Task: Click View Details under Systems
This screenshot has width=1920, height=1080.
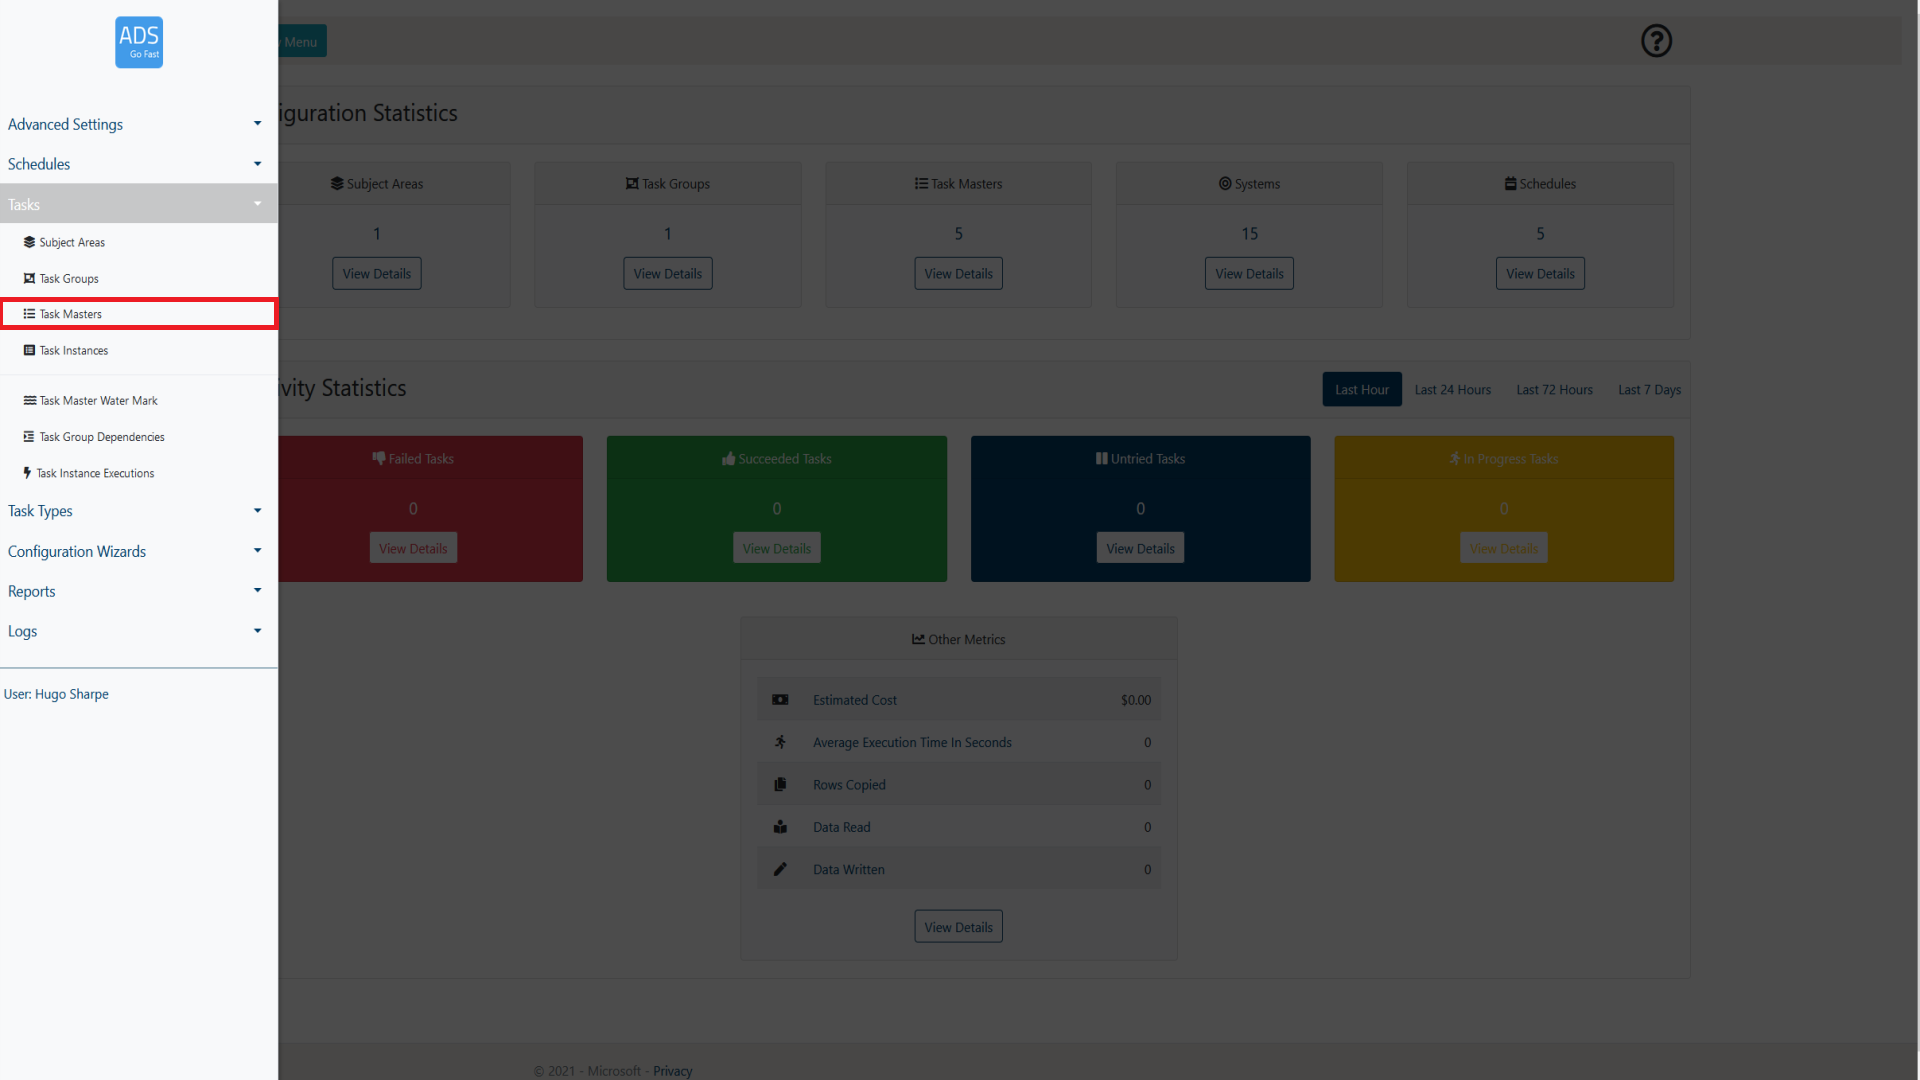Action: pos(1249,274)
